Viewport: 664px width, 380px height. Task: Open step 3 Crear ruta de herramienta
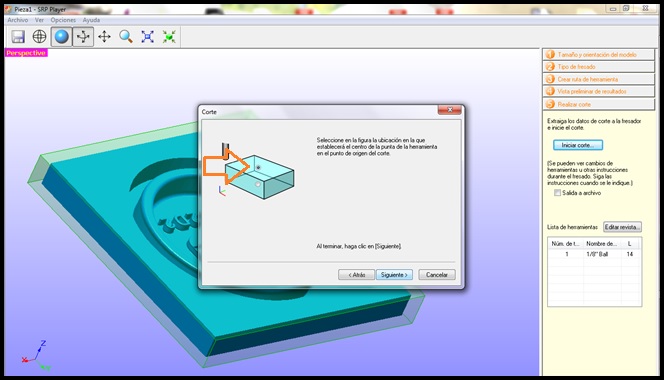pyautogui.click(x=599, y=79)
